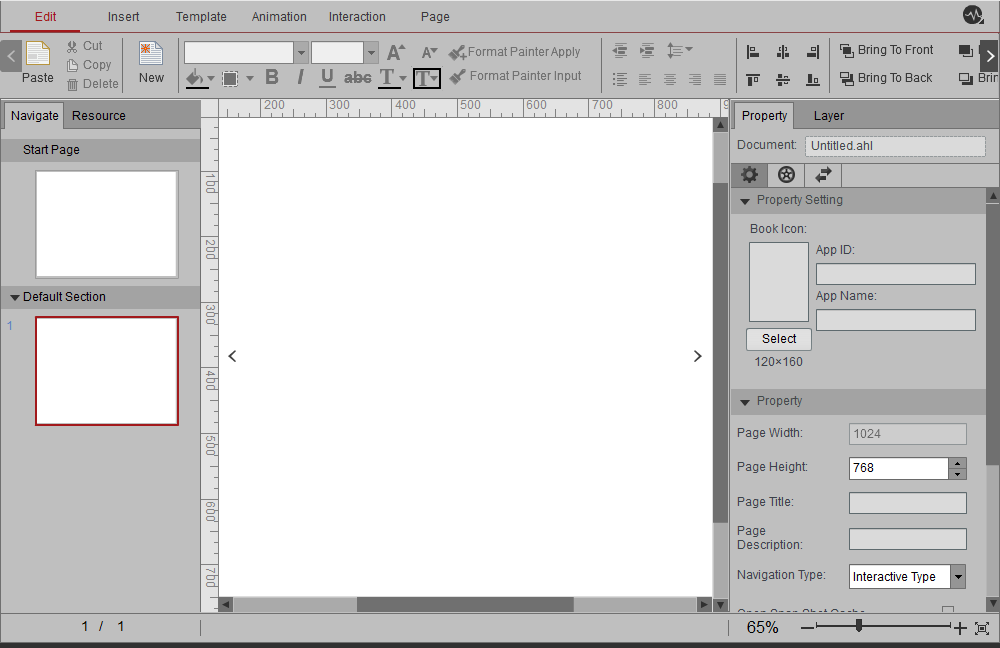Cut the selected item
The image size is (1000, 648).
pyautogui.click(x=84, y=46)
